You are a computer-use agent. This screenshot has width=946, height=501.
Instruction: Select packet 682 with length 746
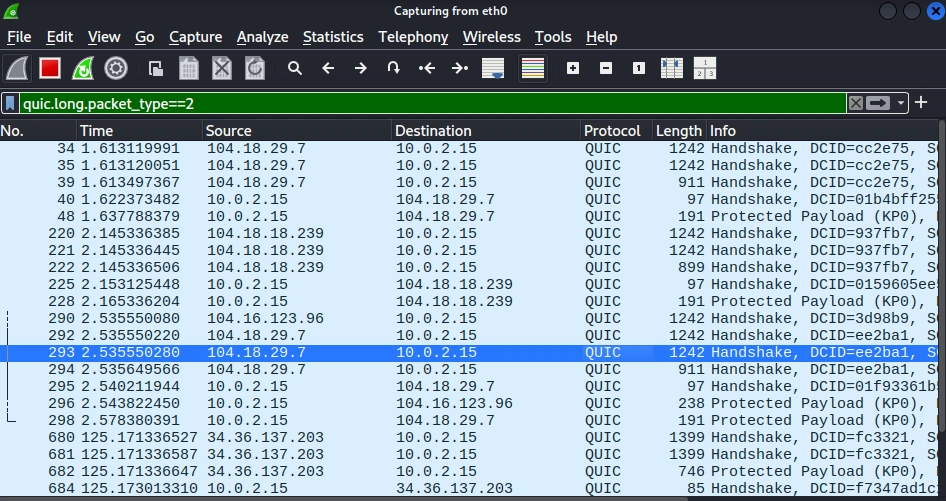(469, 471)
